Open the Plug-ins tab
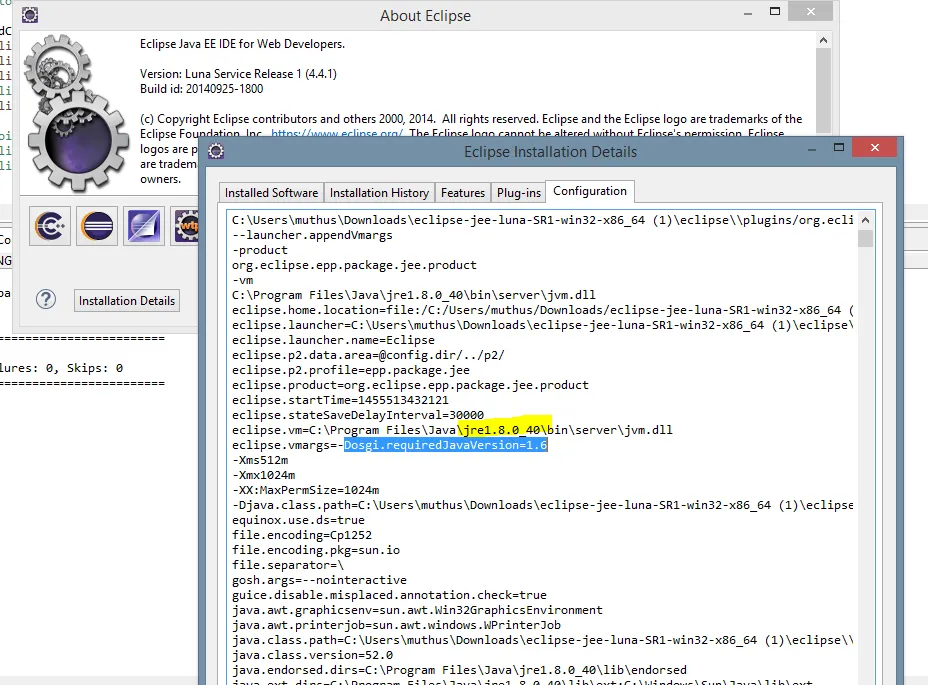The image size is (928, 685). point(518,192)
